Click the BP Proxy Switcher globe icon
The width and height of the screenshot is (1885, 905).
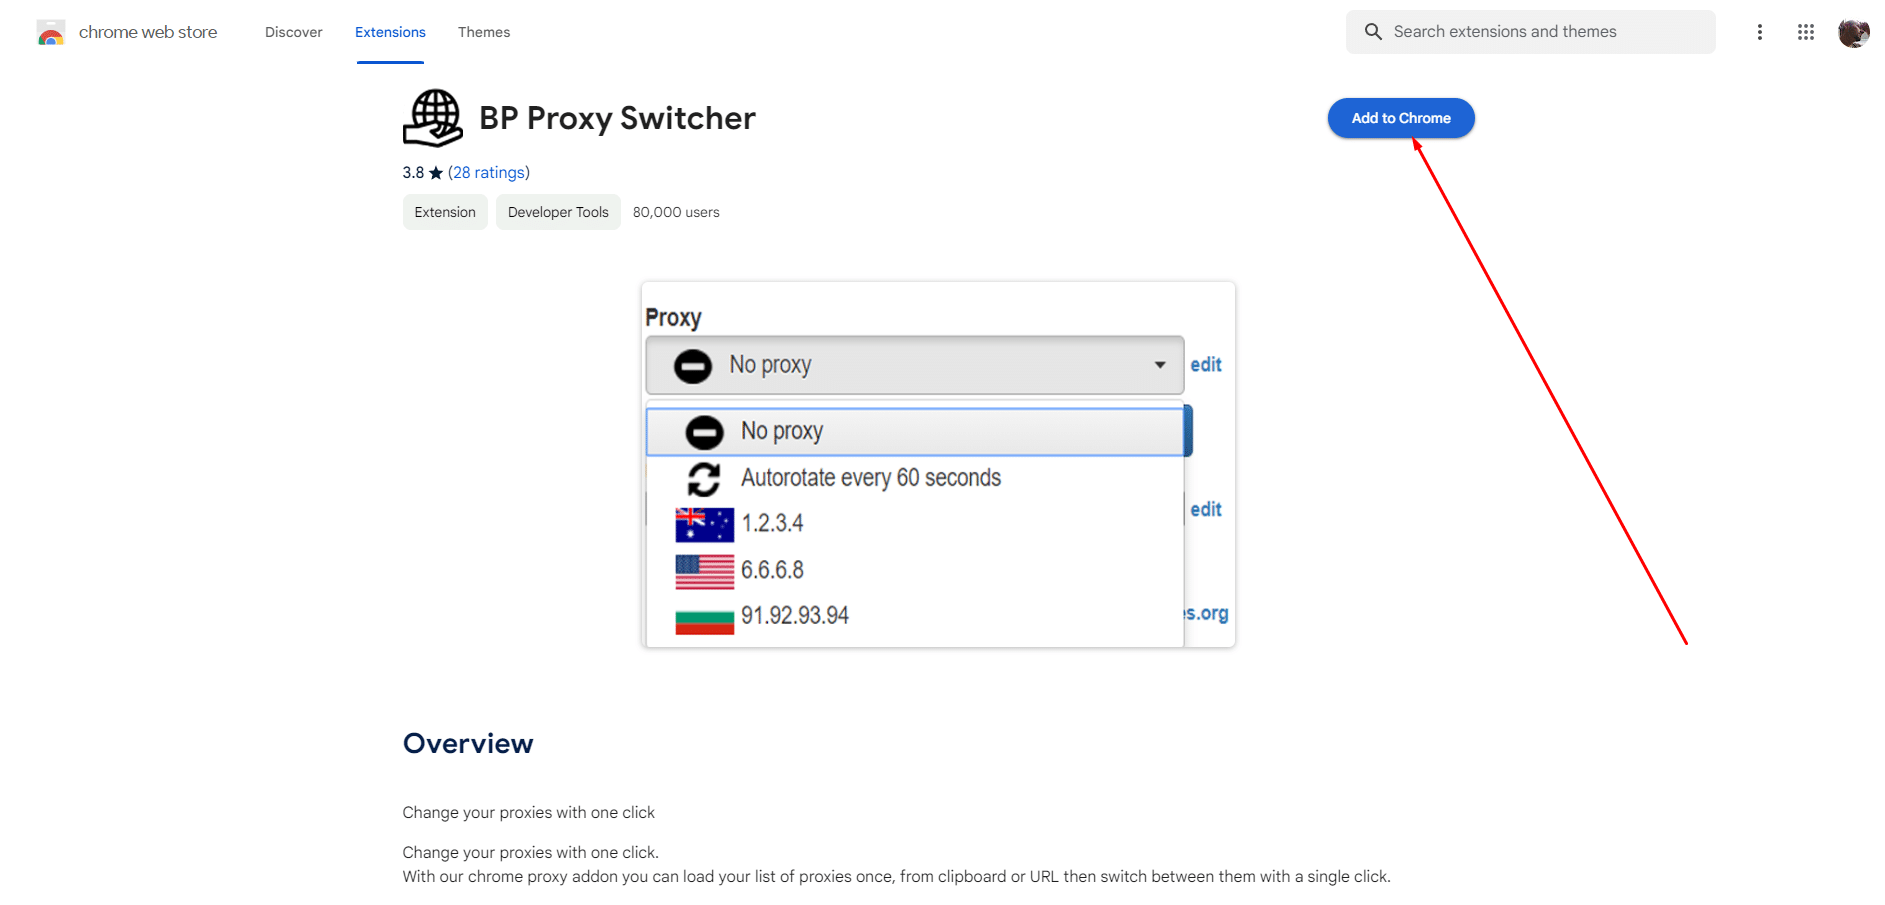pyautogui.click(x=433, y=118)
